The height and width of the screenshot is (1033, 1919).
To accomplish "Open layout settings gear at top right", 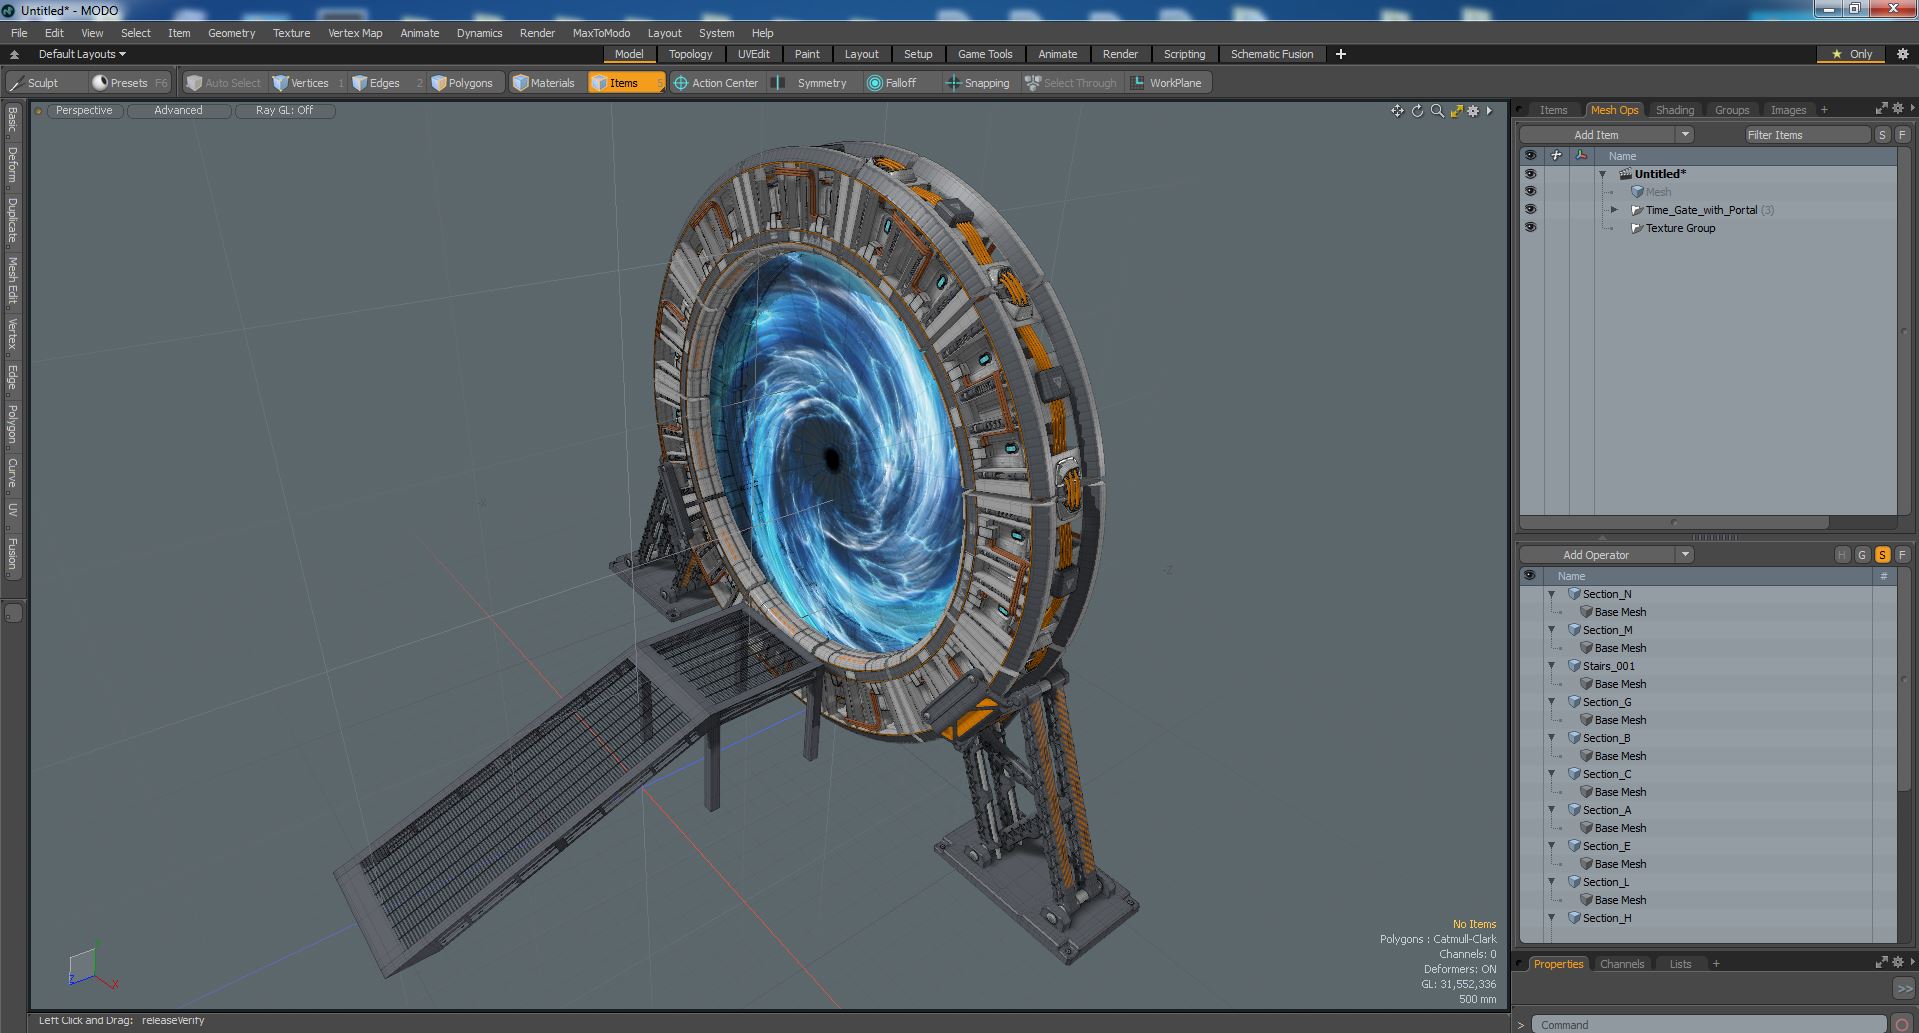I will (1902, 54).
